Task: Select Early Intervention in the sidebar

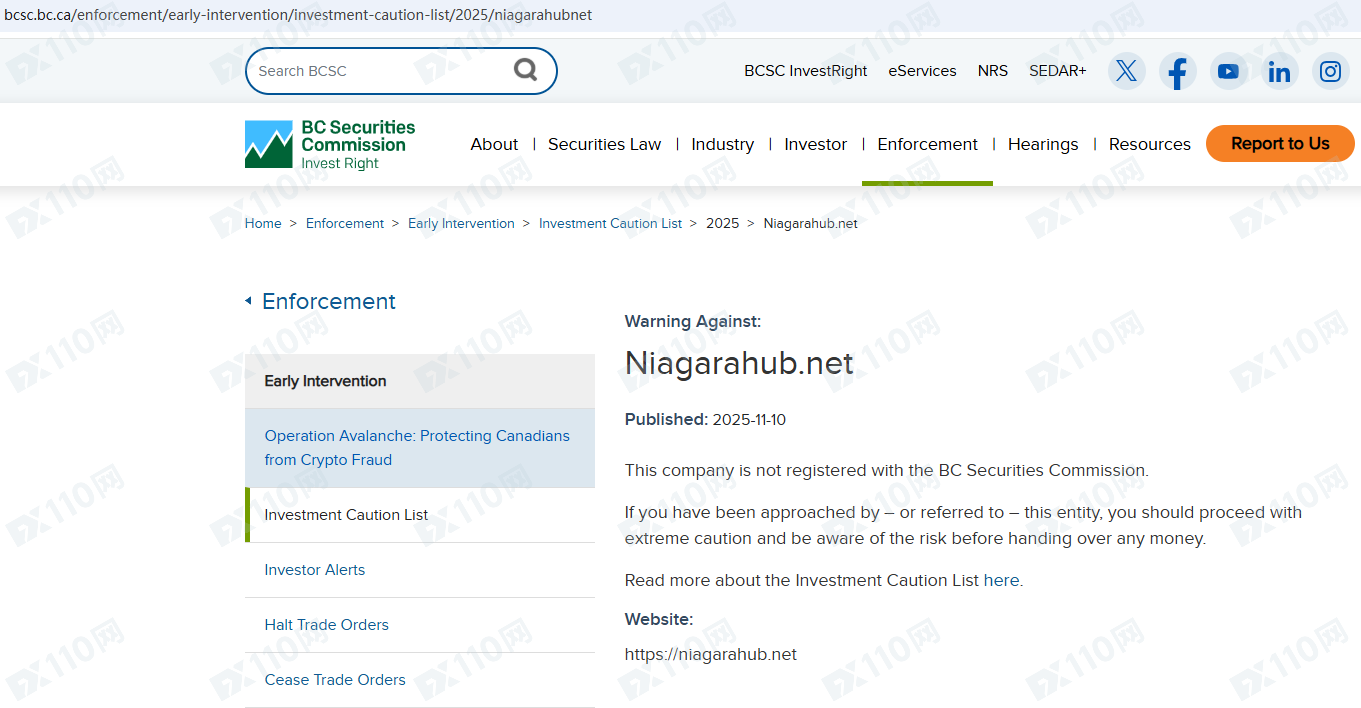Action: 420,381
